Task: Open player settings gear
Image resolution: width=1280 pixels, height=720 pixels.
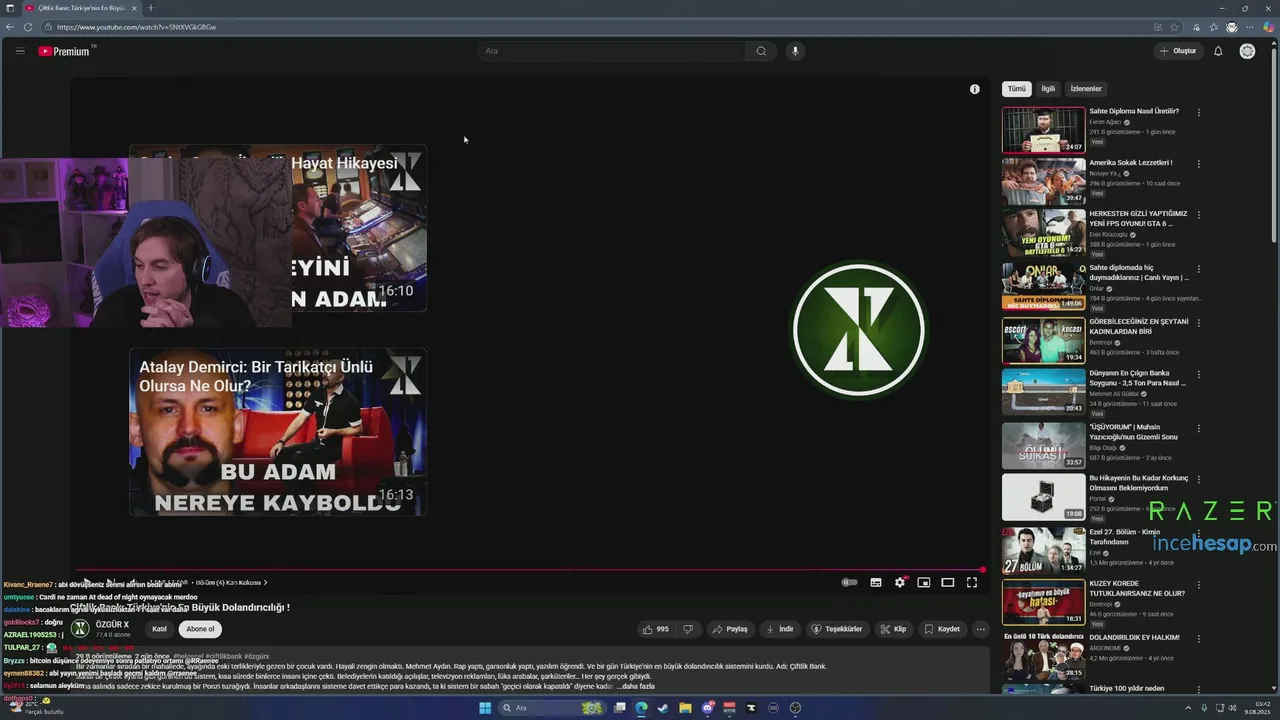Action: click(900, 582)
